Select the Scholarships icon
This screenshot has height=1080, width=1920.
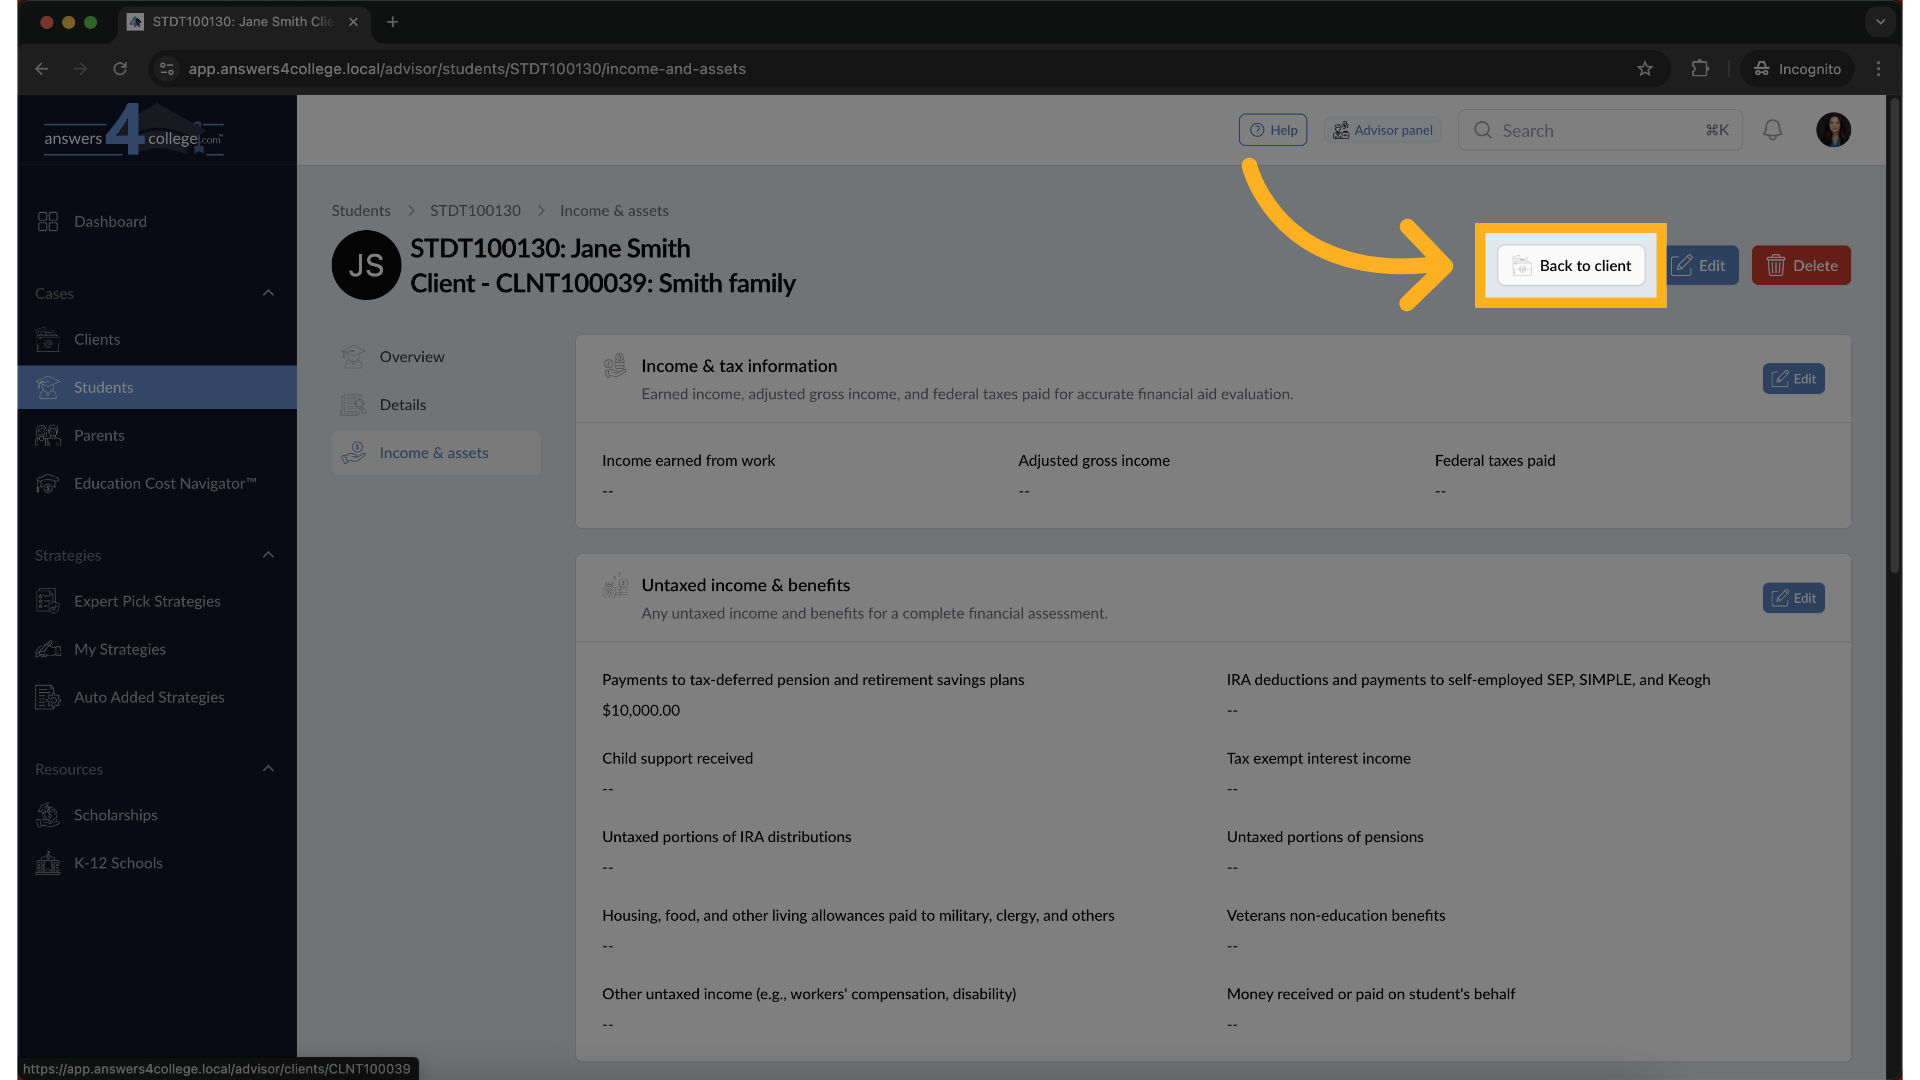pos(47,815)
